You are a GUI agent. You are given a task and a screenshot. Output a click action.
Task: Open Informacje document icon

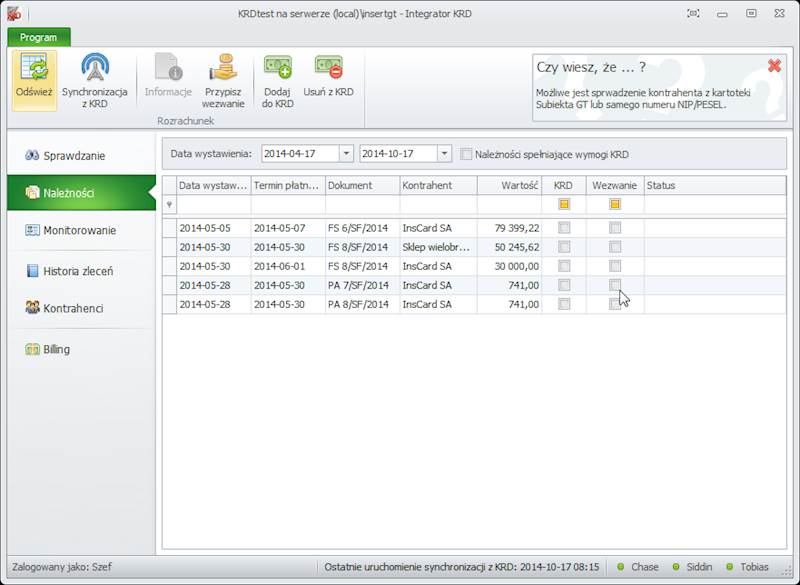[168, 67]
